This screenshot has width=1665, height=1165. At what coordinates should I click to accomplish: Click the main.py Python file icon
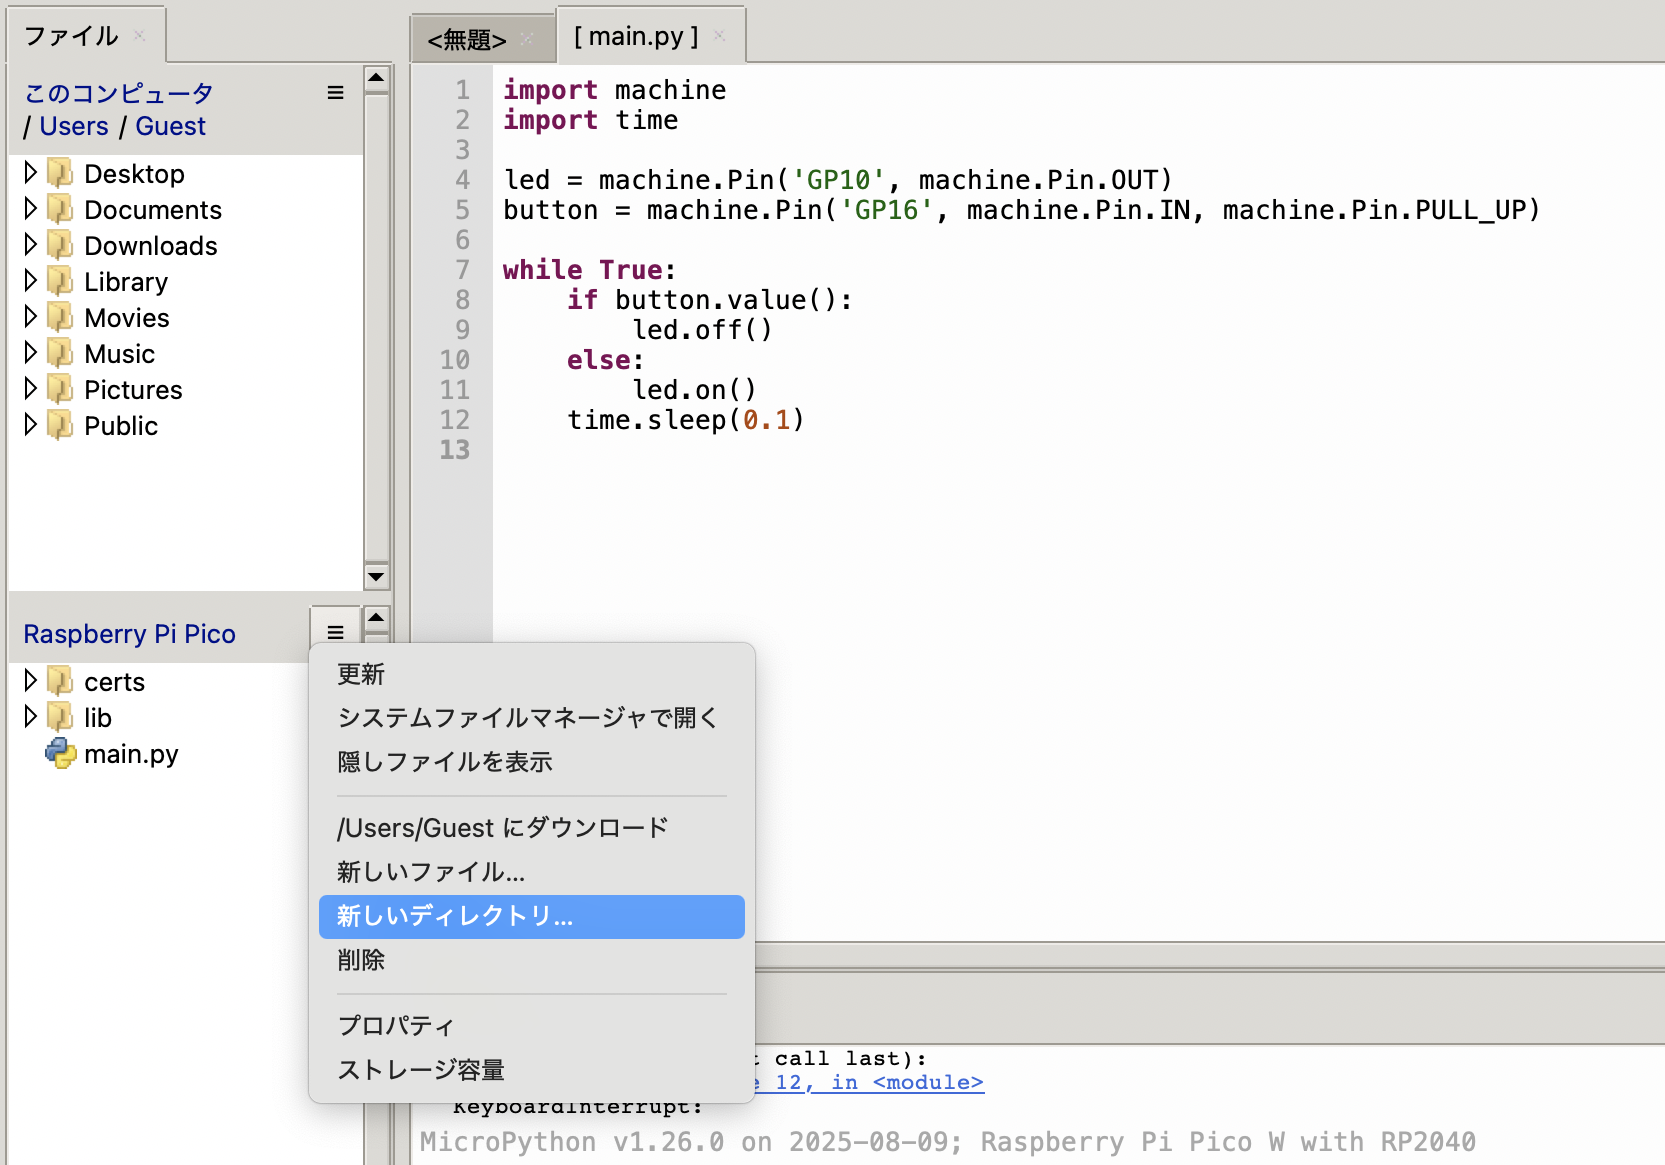point(61,753)
